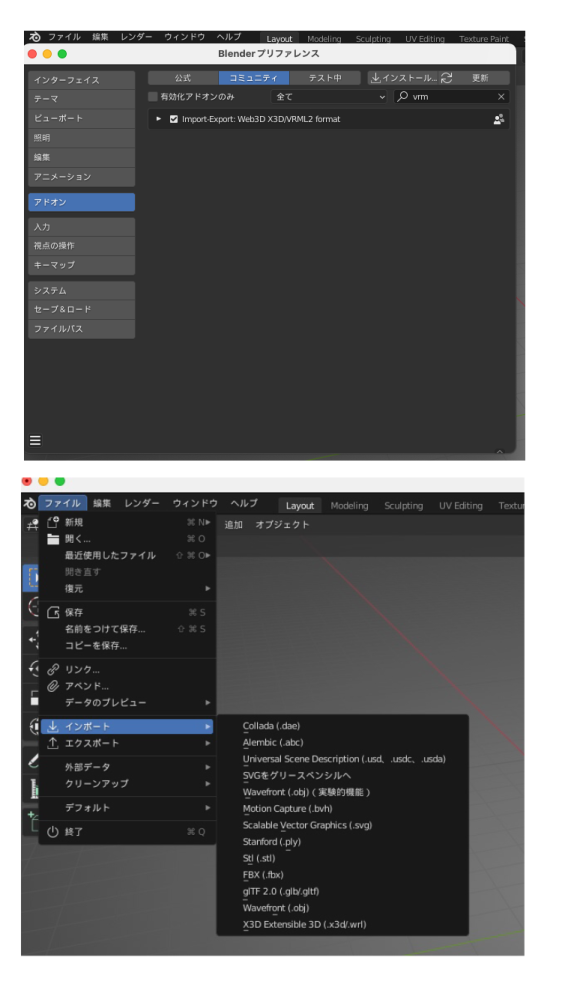This screenshot has width=562, height=999.
Task: Open 入力 preferences section
Action: click(82, 227)
